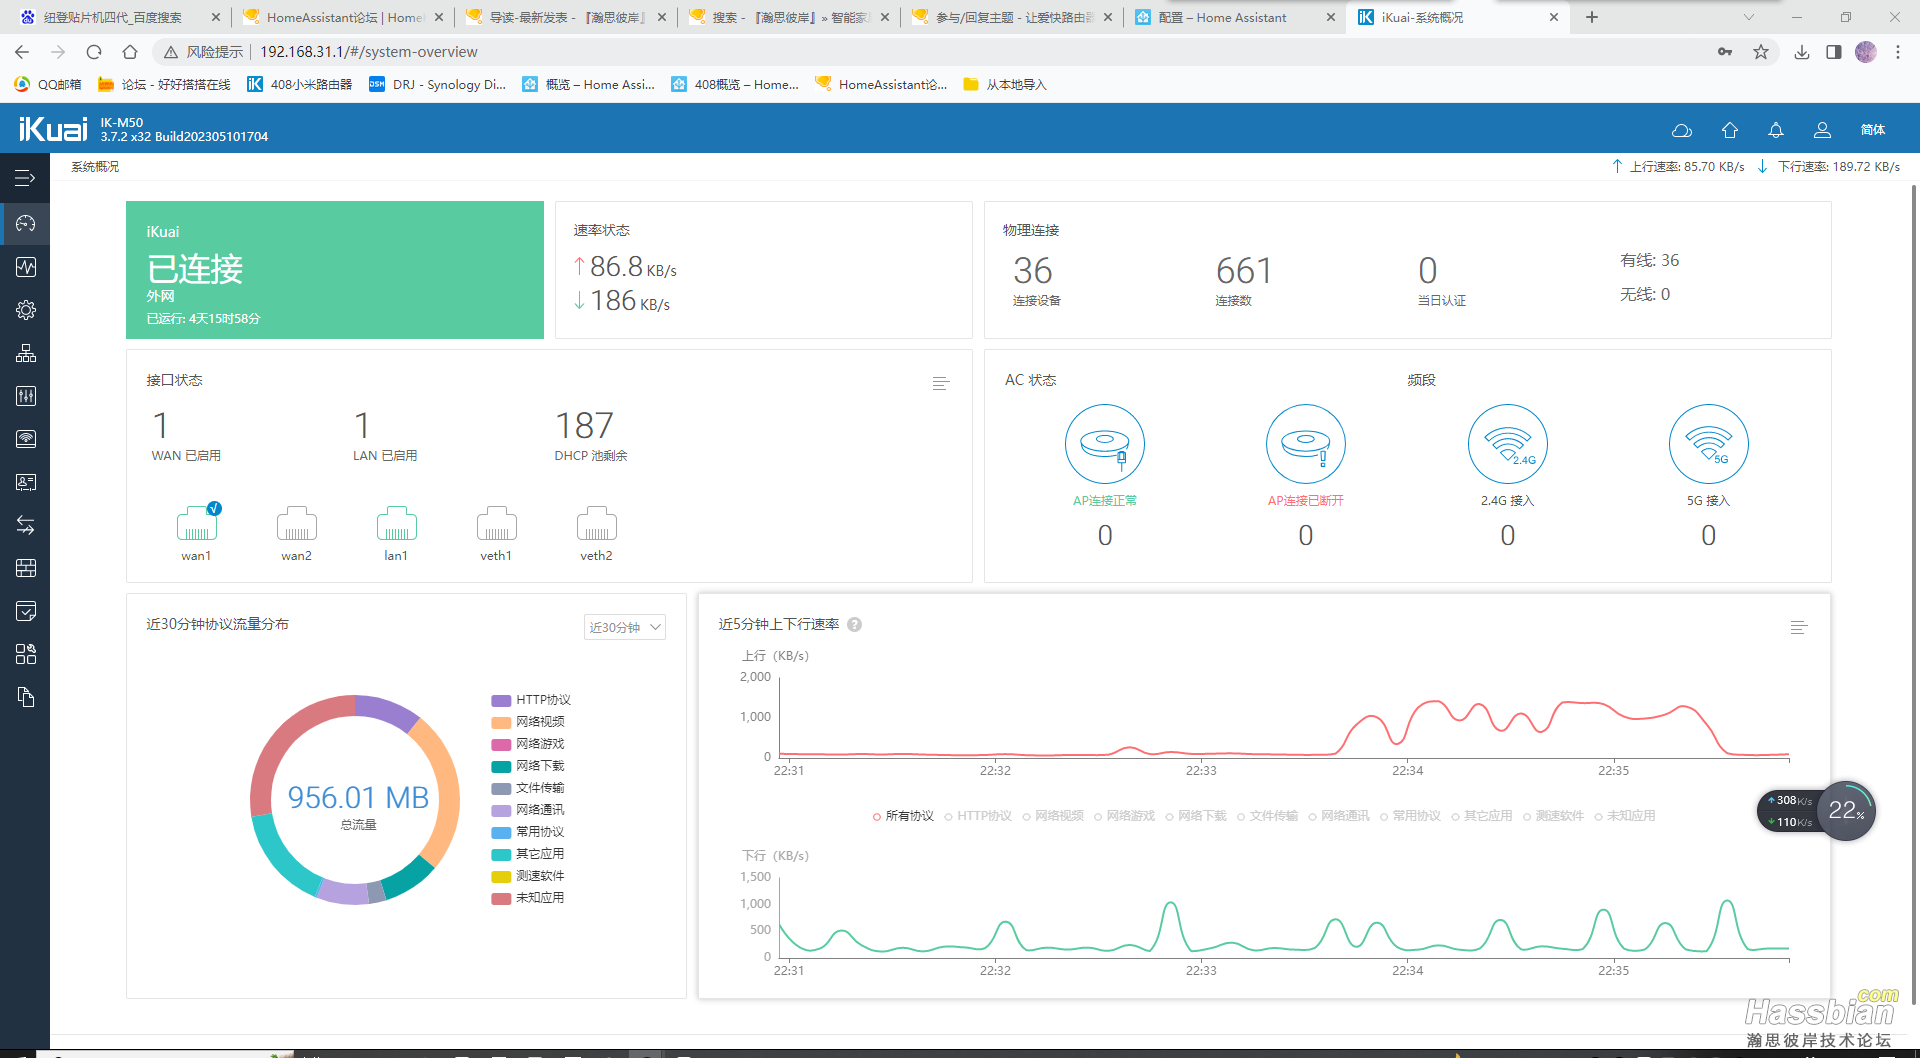Open QQ邮箱 bookmark

pyautogui.click(x=48, y=85)
